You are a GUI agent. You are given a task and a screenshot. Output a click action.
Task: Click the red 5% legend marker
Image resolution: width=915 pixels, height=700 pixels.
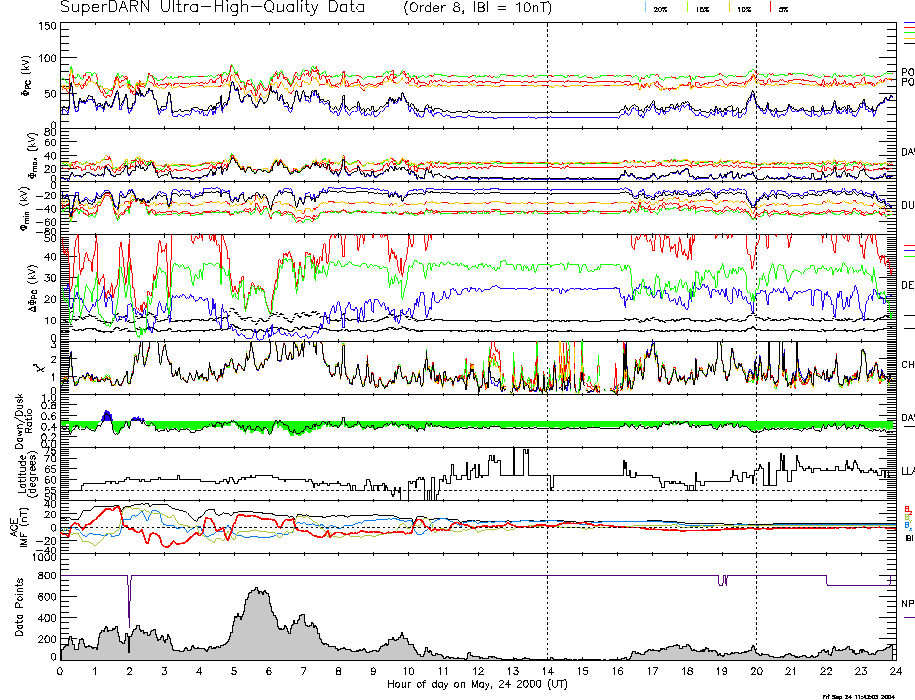[769, 7]
